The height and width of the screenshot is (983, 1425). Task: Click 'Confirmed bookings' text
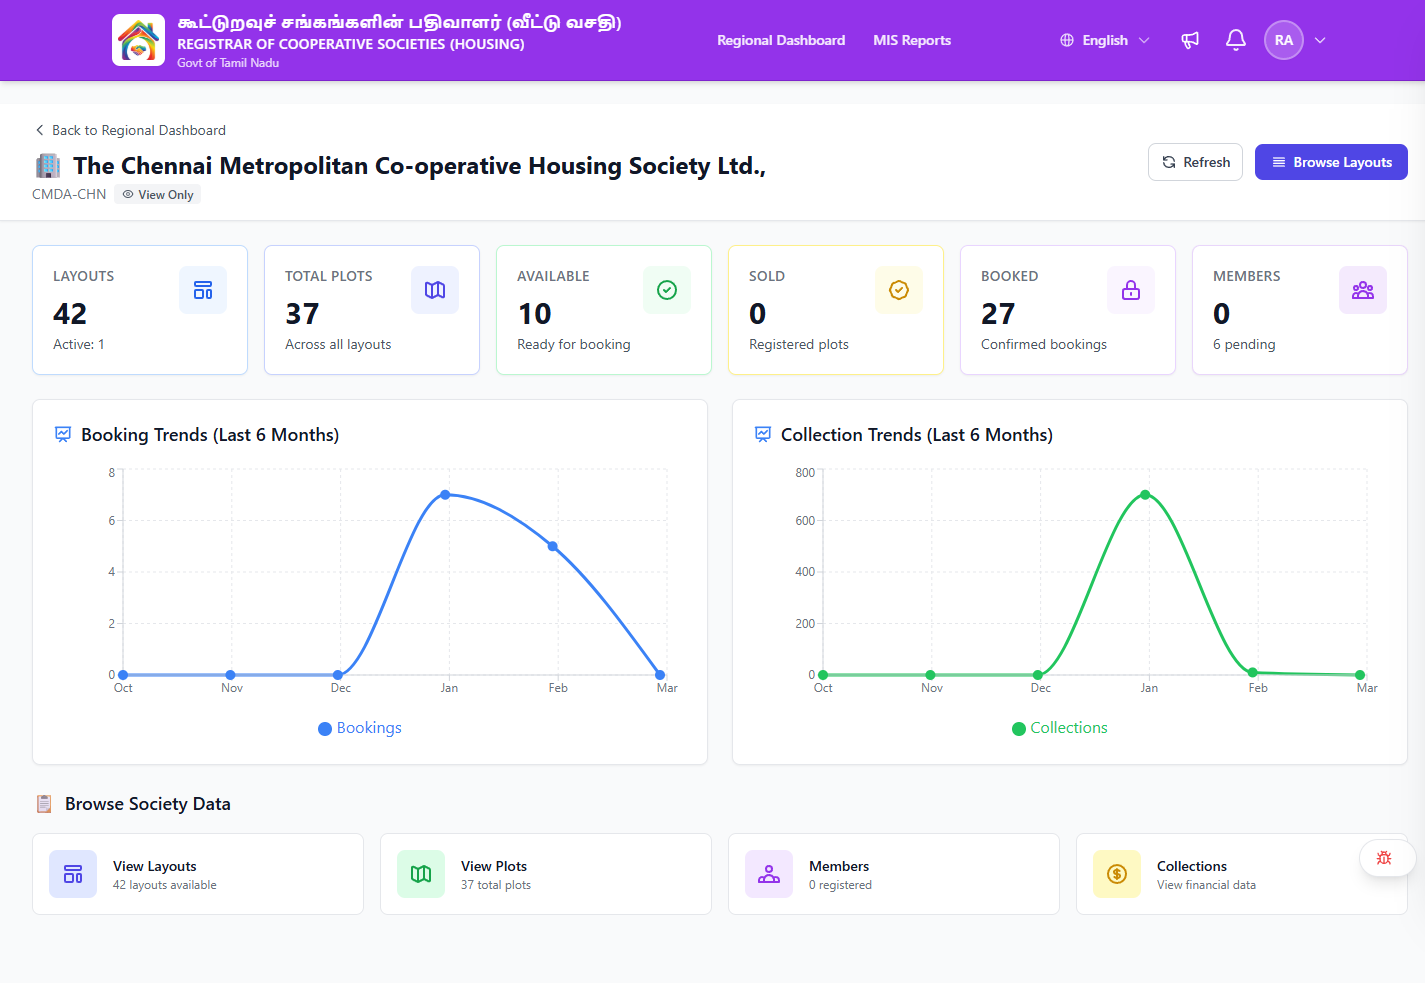tap(1044, 344)
